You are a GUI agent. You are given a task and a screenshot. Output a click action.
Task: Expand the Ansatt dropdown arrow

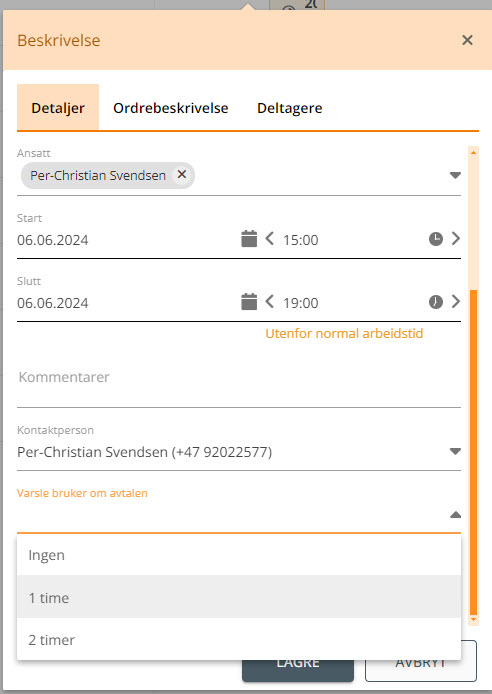[x=455, y=175]
